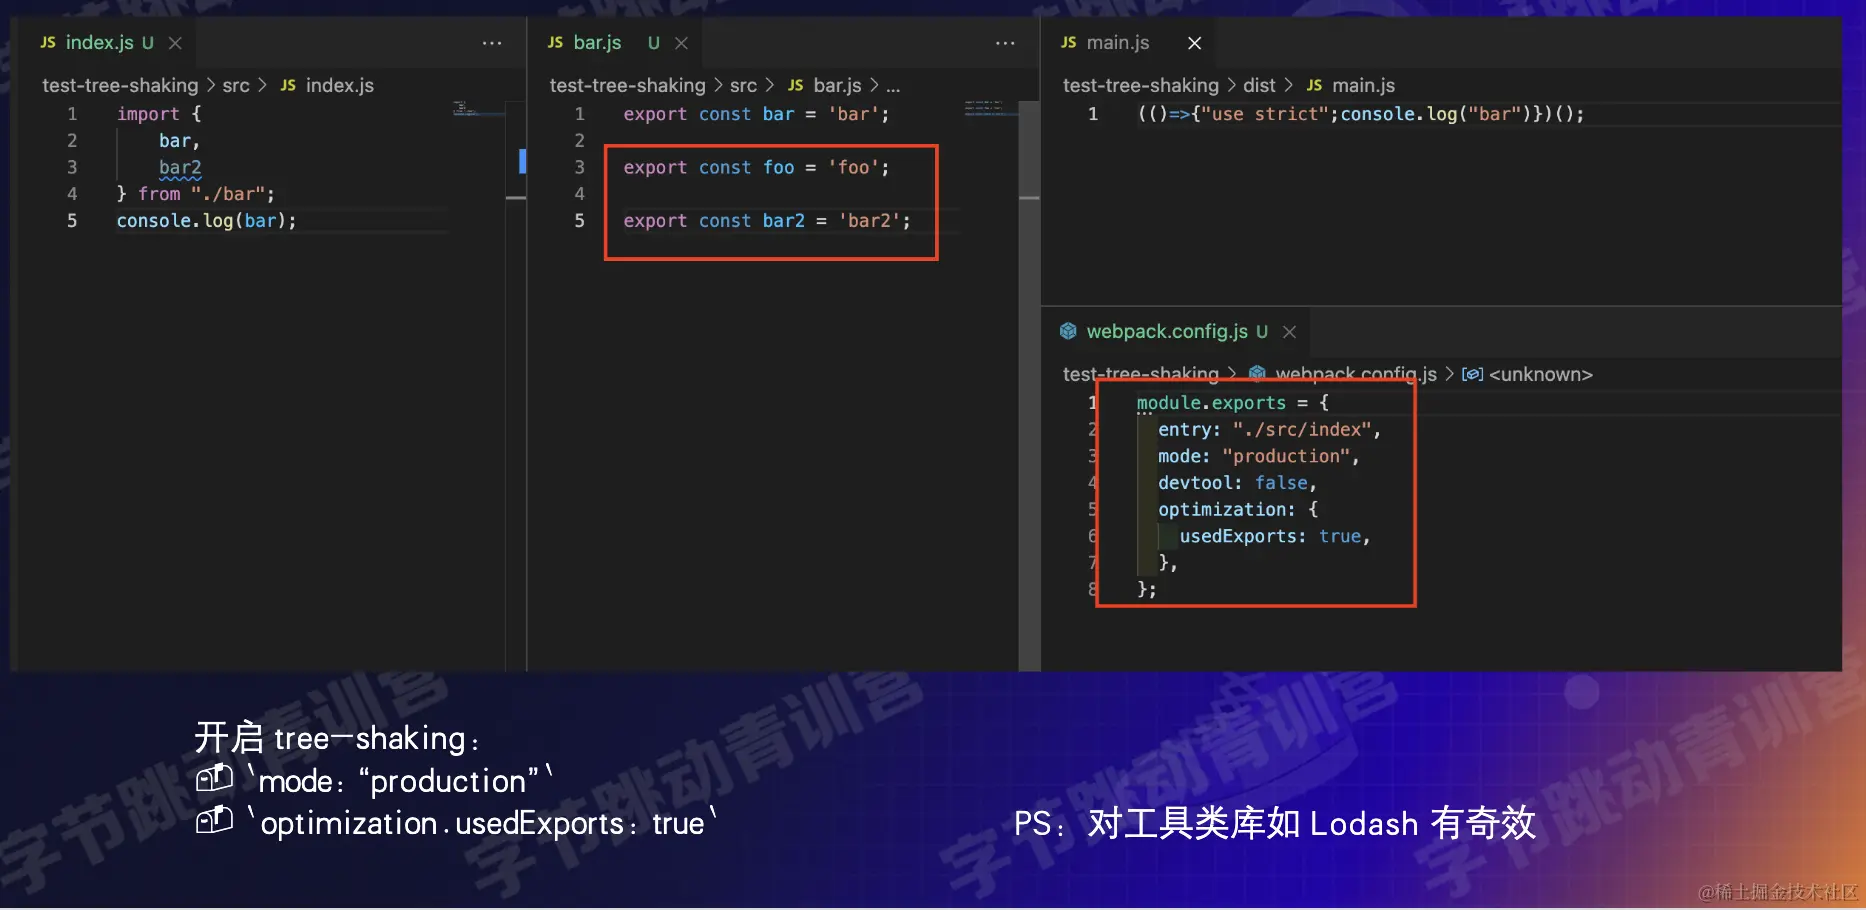Click the JS icon in the index.js breadcrumb
The width and height of the screenshot is (1866, 910).
[x=287, y=85]
